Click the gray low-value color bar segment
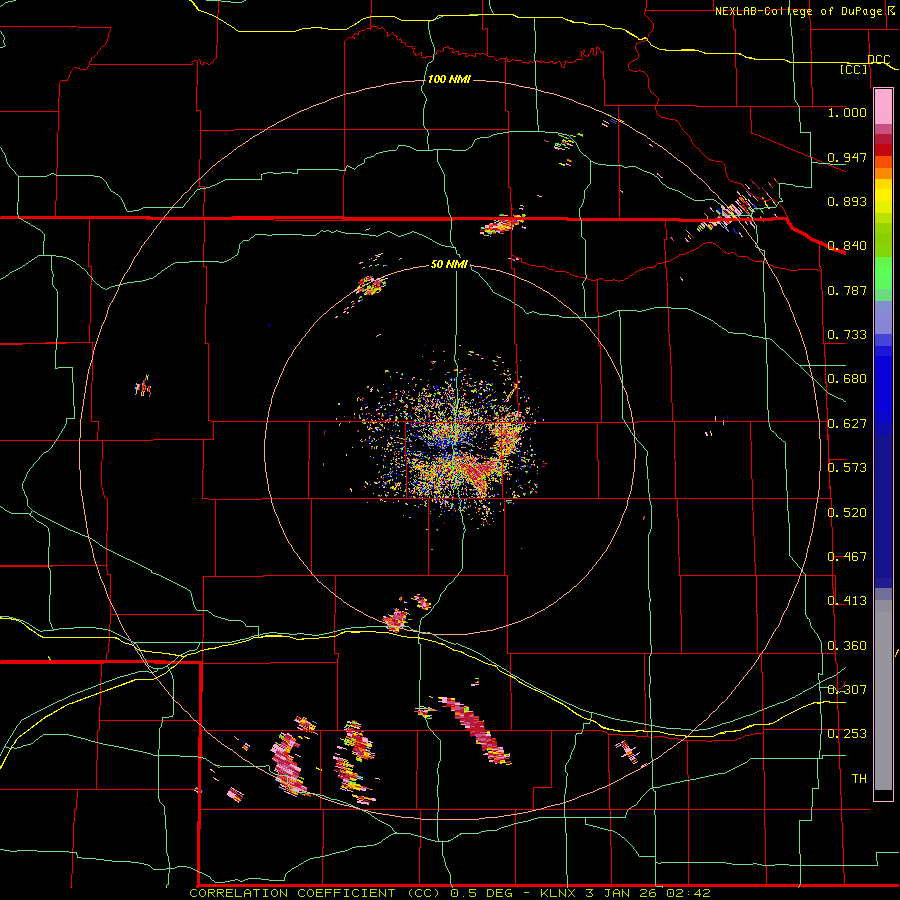 click(883, 695)
